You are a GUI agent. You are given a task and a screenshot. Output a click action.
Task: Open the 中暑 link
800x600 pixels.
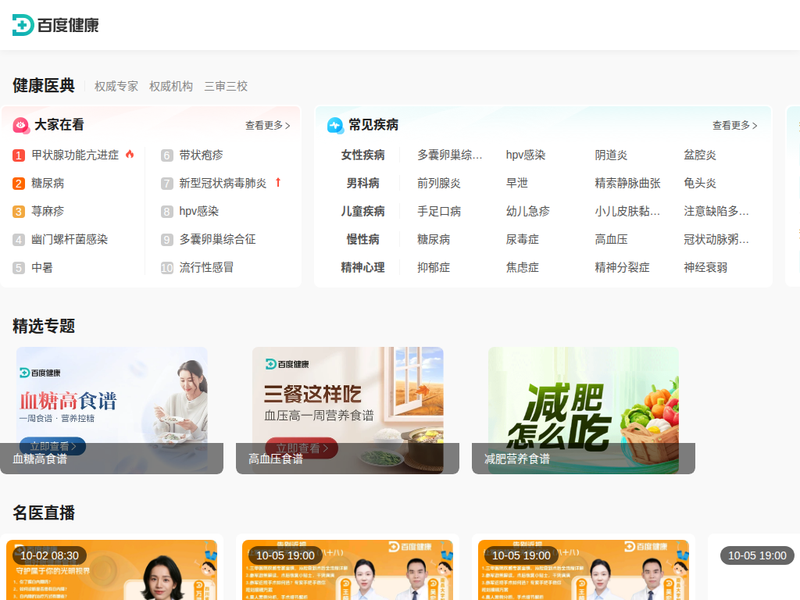(42, 267)
